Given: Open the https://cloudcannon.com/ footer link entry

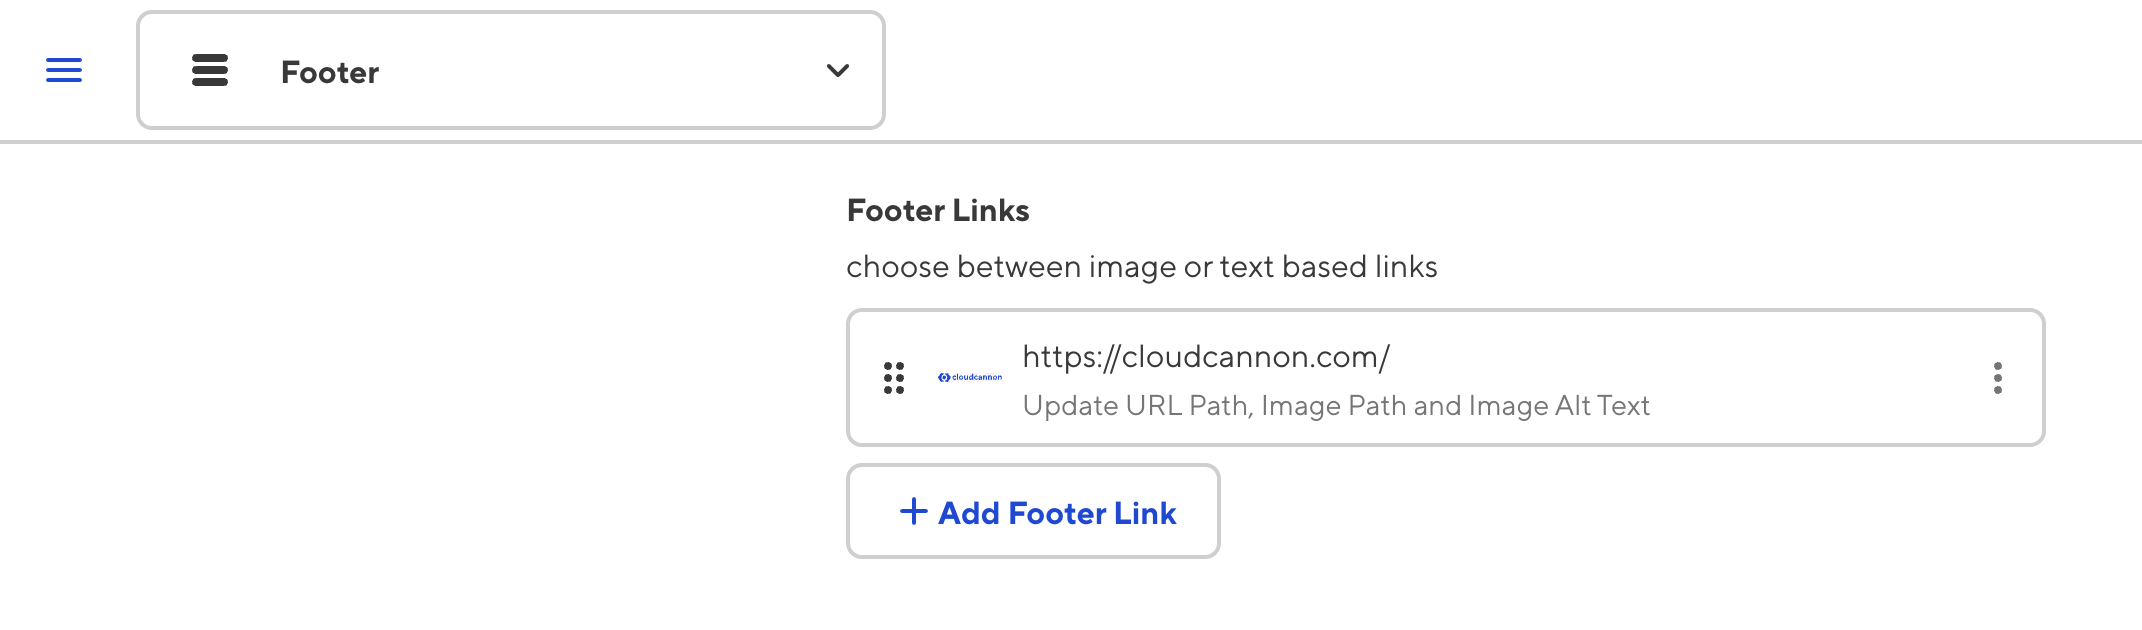Looking at the screenshot, I should coord(1205,357).
